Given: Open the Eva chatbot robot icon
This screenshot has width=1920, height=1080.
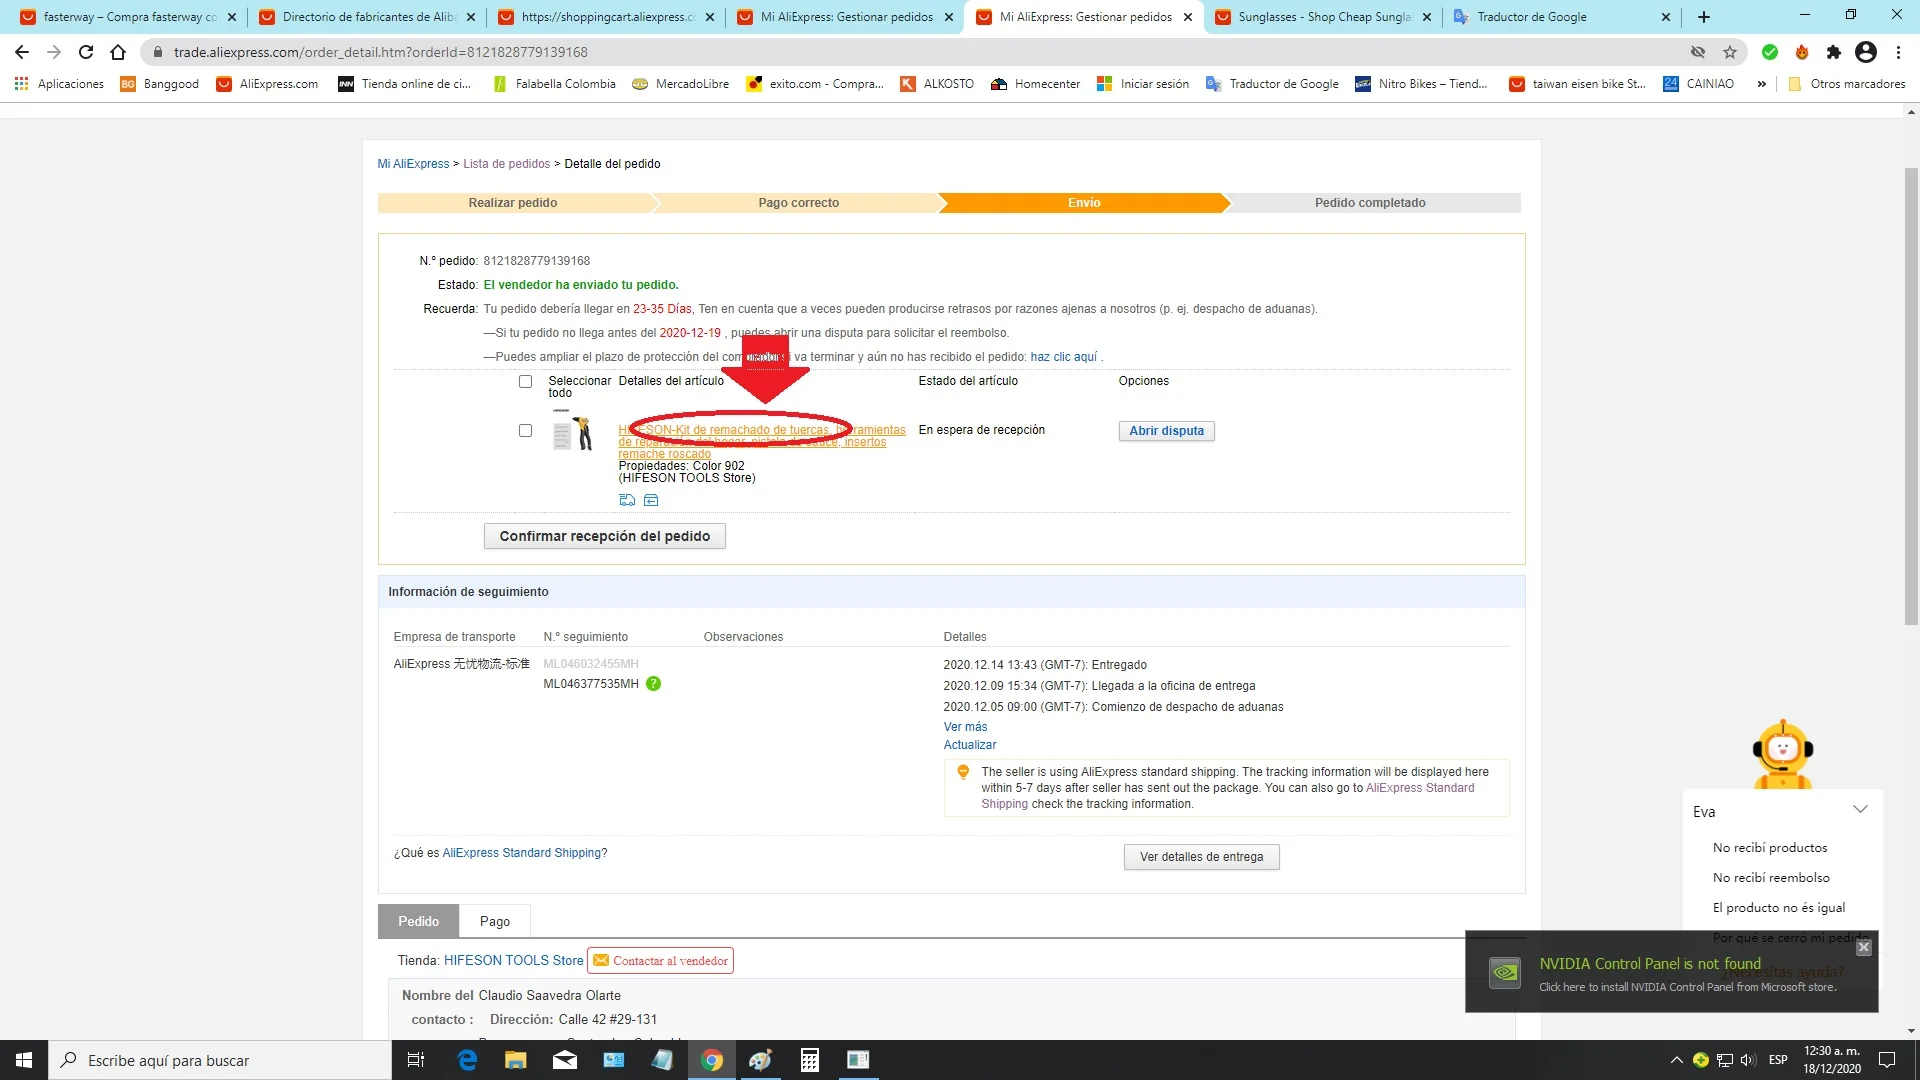Looking at the screenshot, I should 1782,754.
